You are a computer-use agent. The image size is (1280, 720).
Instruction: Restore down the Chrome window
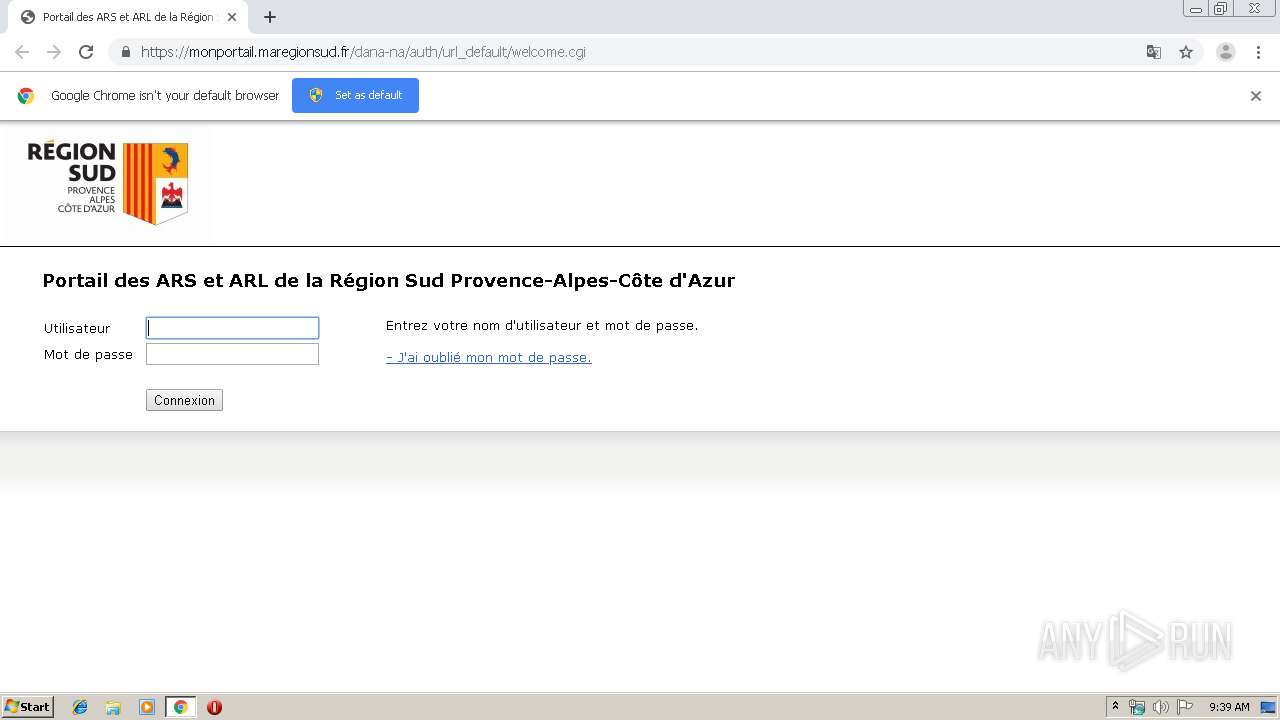click(1221, 9)
